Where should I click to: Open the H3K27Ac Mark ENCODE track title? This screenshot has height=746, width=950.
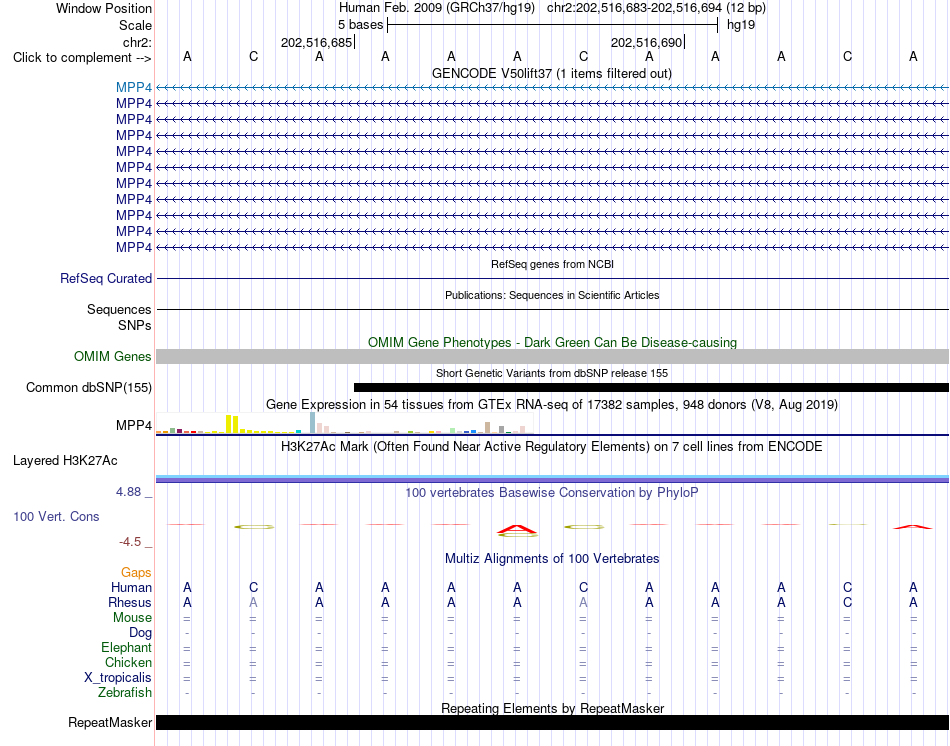(x=552, y=447)
